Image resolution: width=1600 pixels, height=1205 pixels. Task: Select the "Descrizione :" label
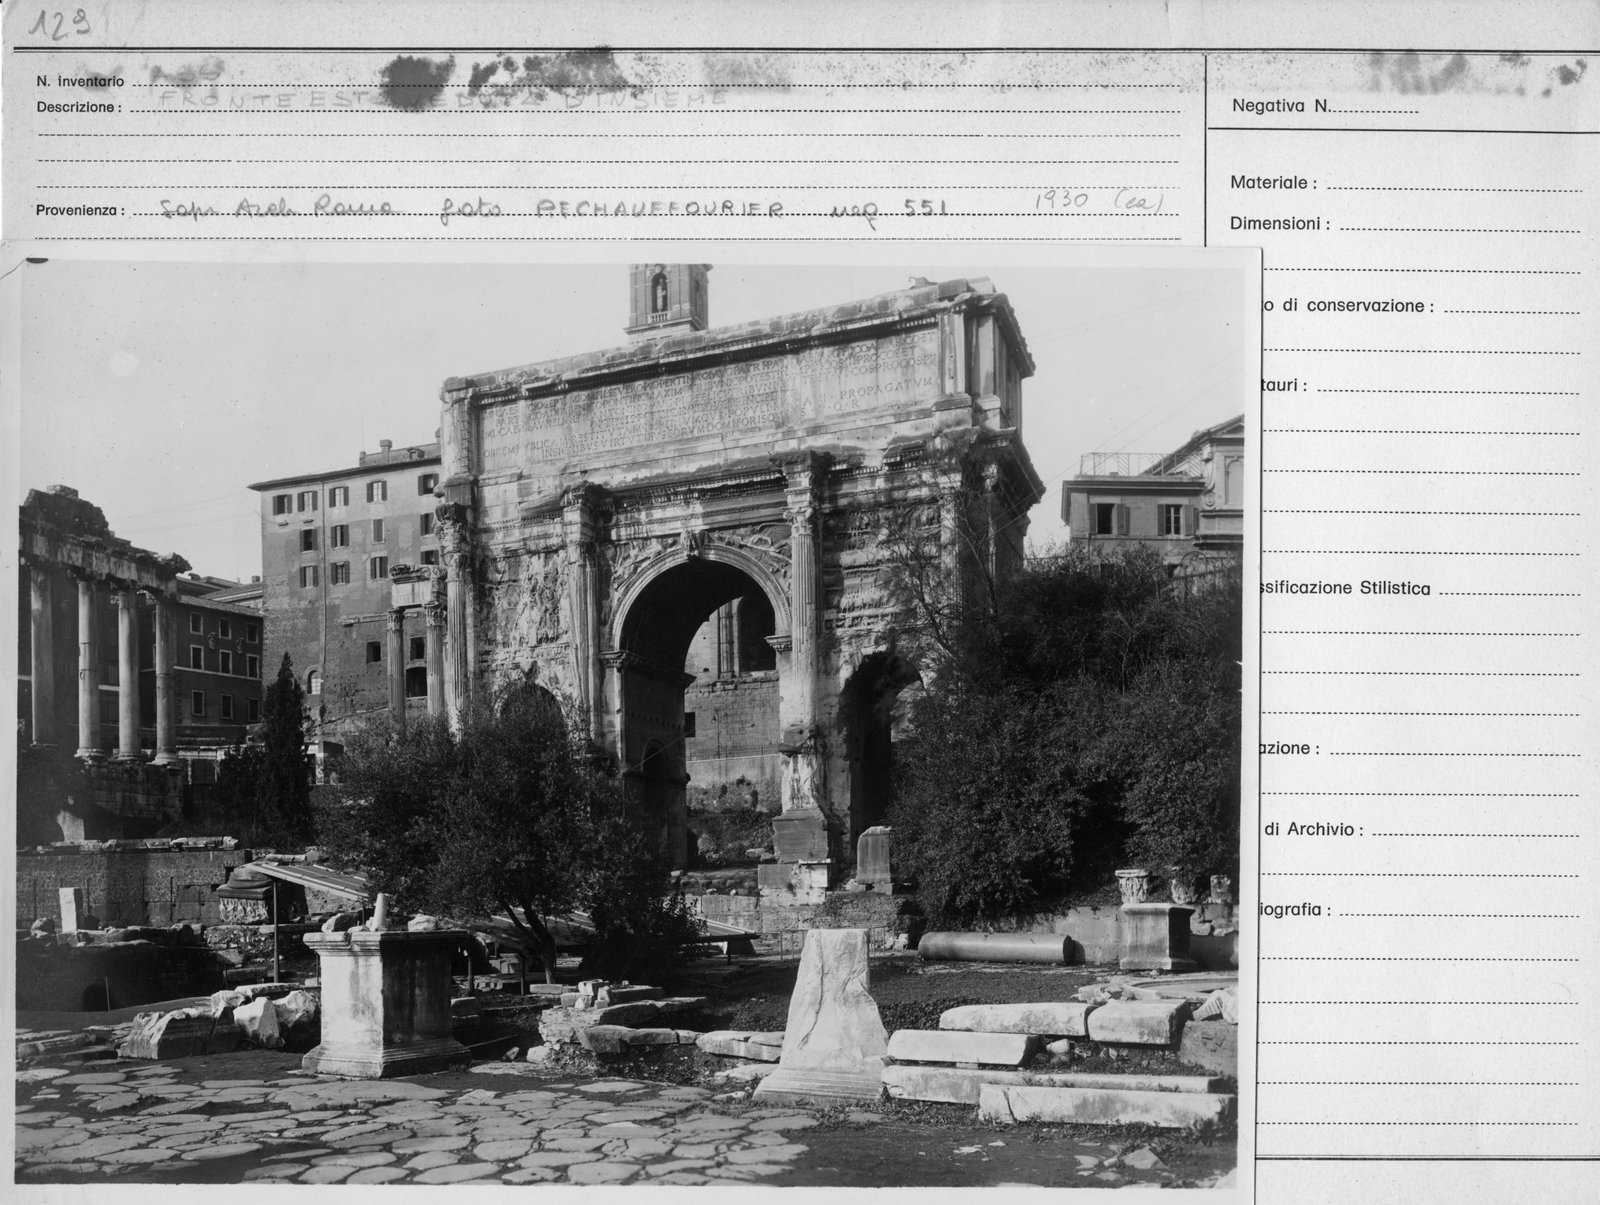point(79,106)
